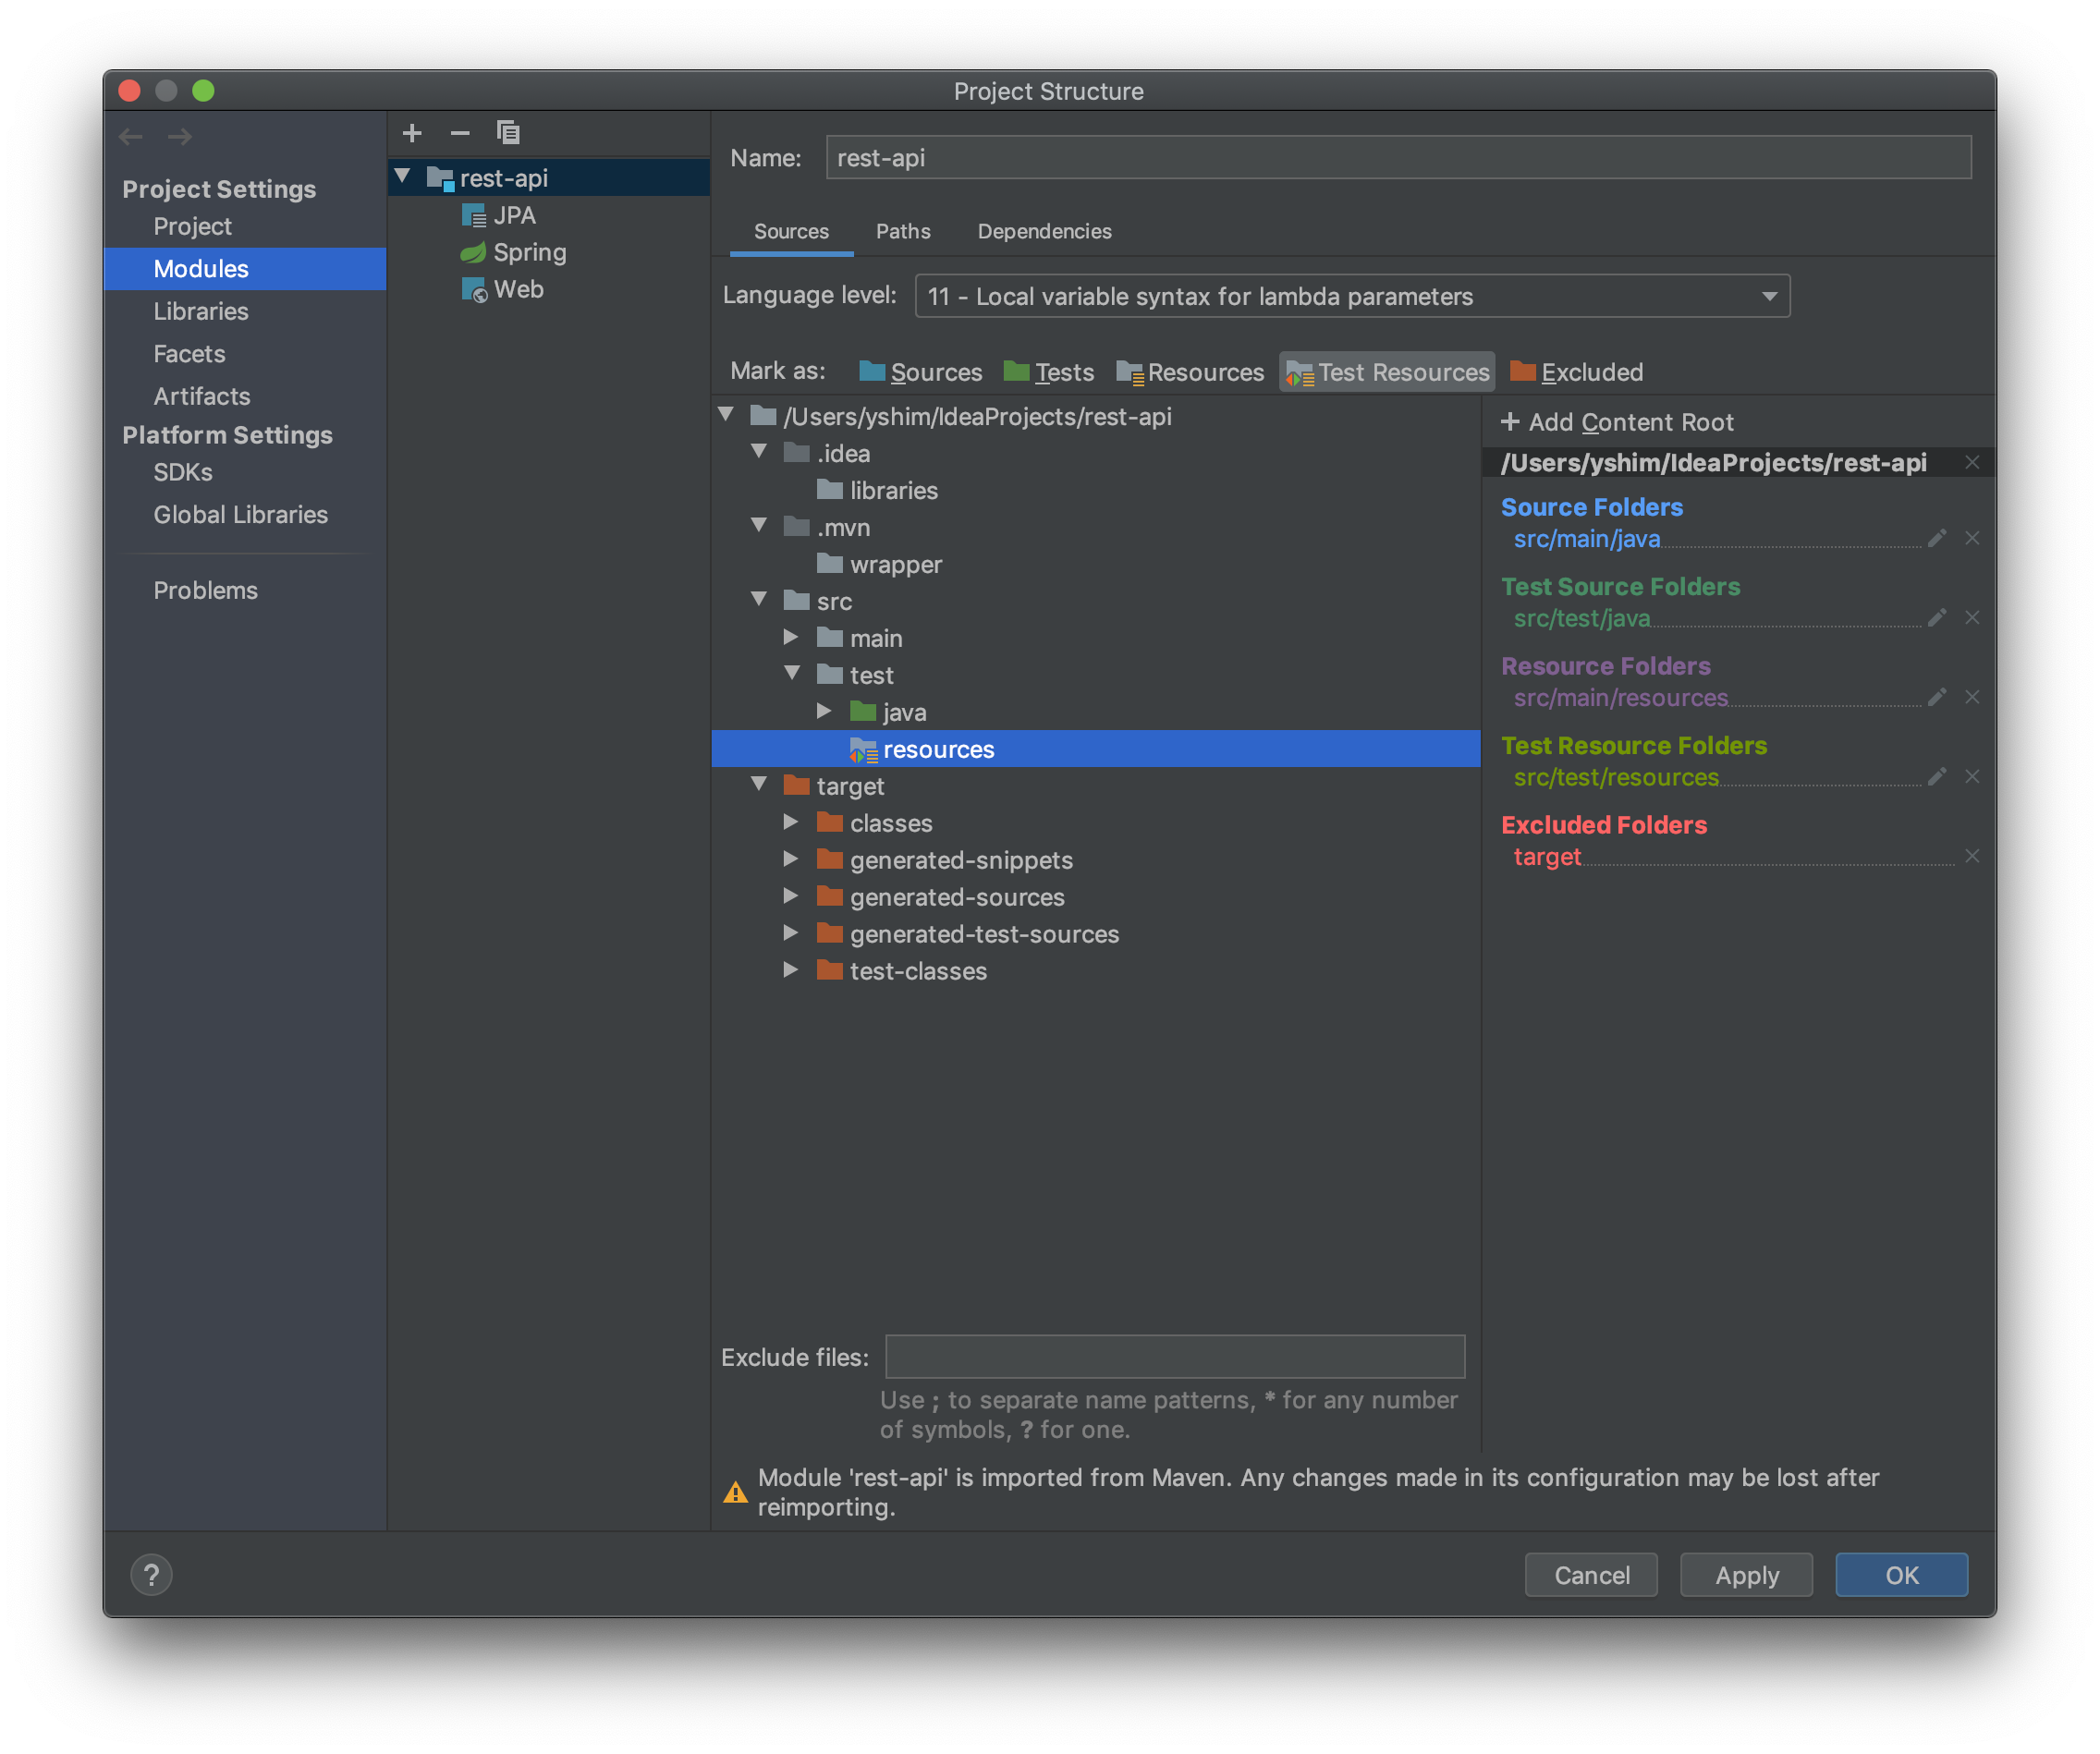Switch to the Paths tab

point(903,231)
